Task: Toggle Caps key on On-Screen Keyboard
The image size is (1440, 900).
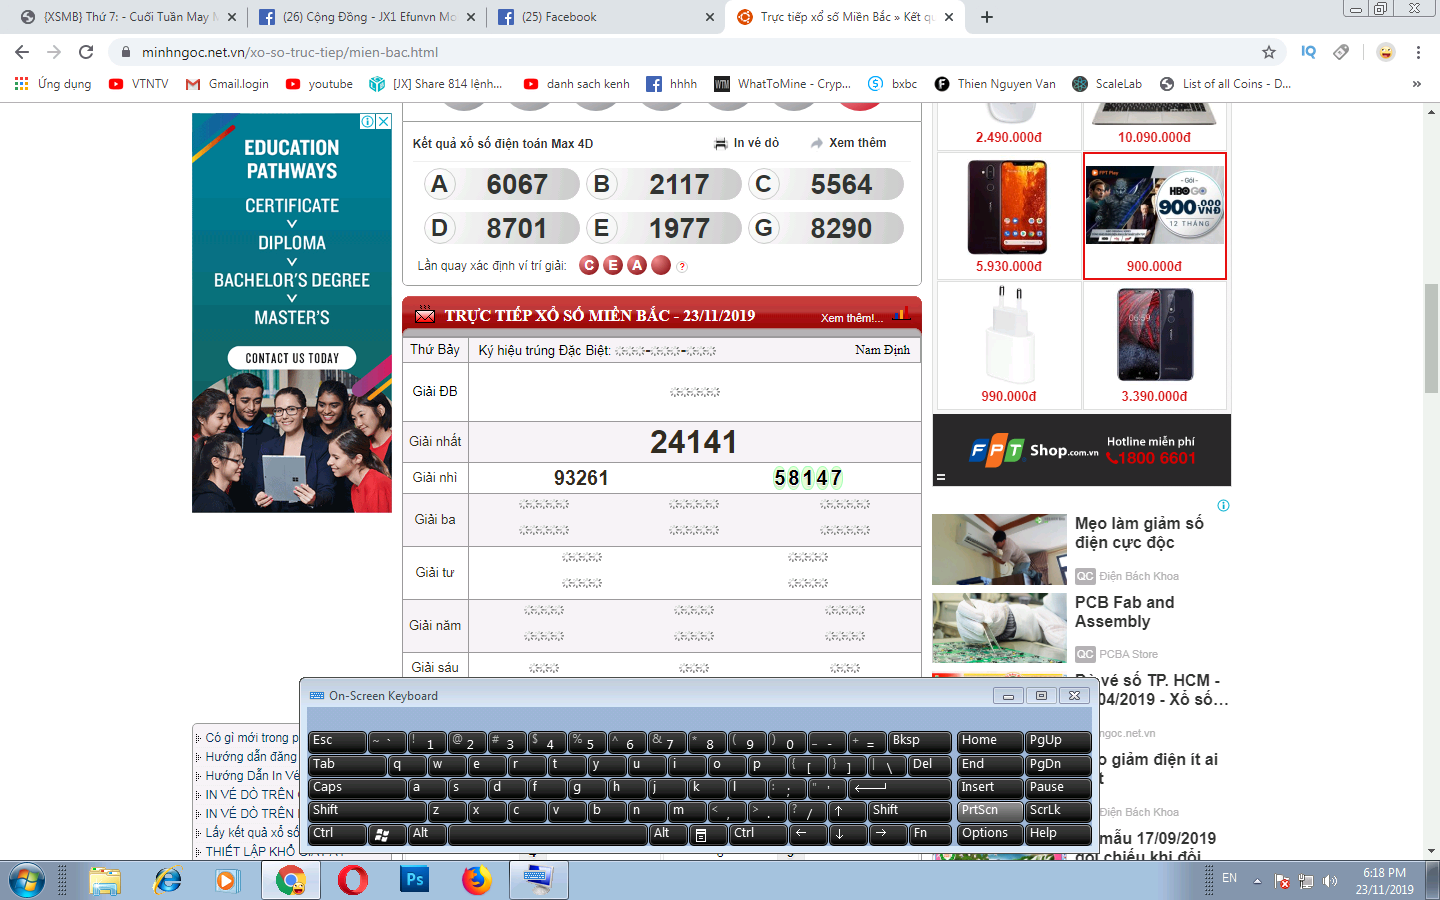Action: click(x=346, y=788)
